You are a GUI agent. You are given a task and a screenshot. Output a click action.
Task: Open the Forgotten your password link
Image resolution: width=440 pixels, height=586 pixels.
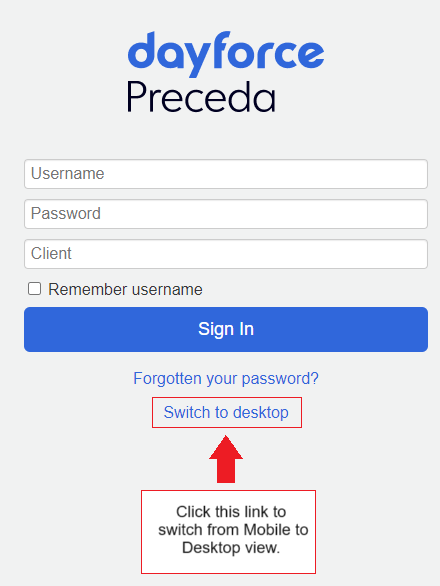(x=226, y=379)
